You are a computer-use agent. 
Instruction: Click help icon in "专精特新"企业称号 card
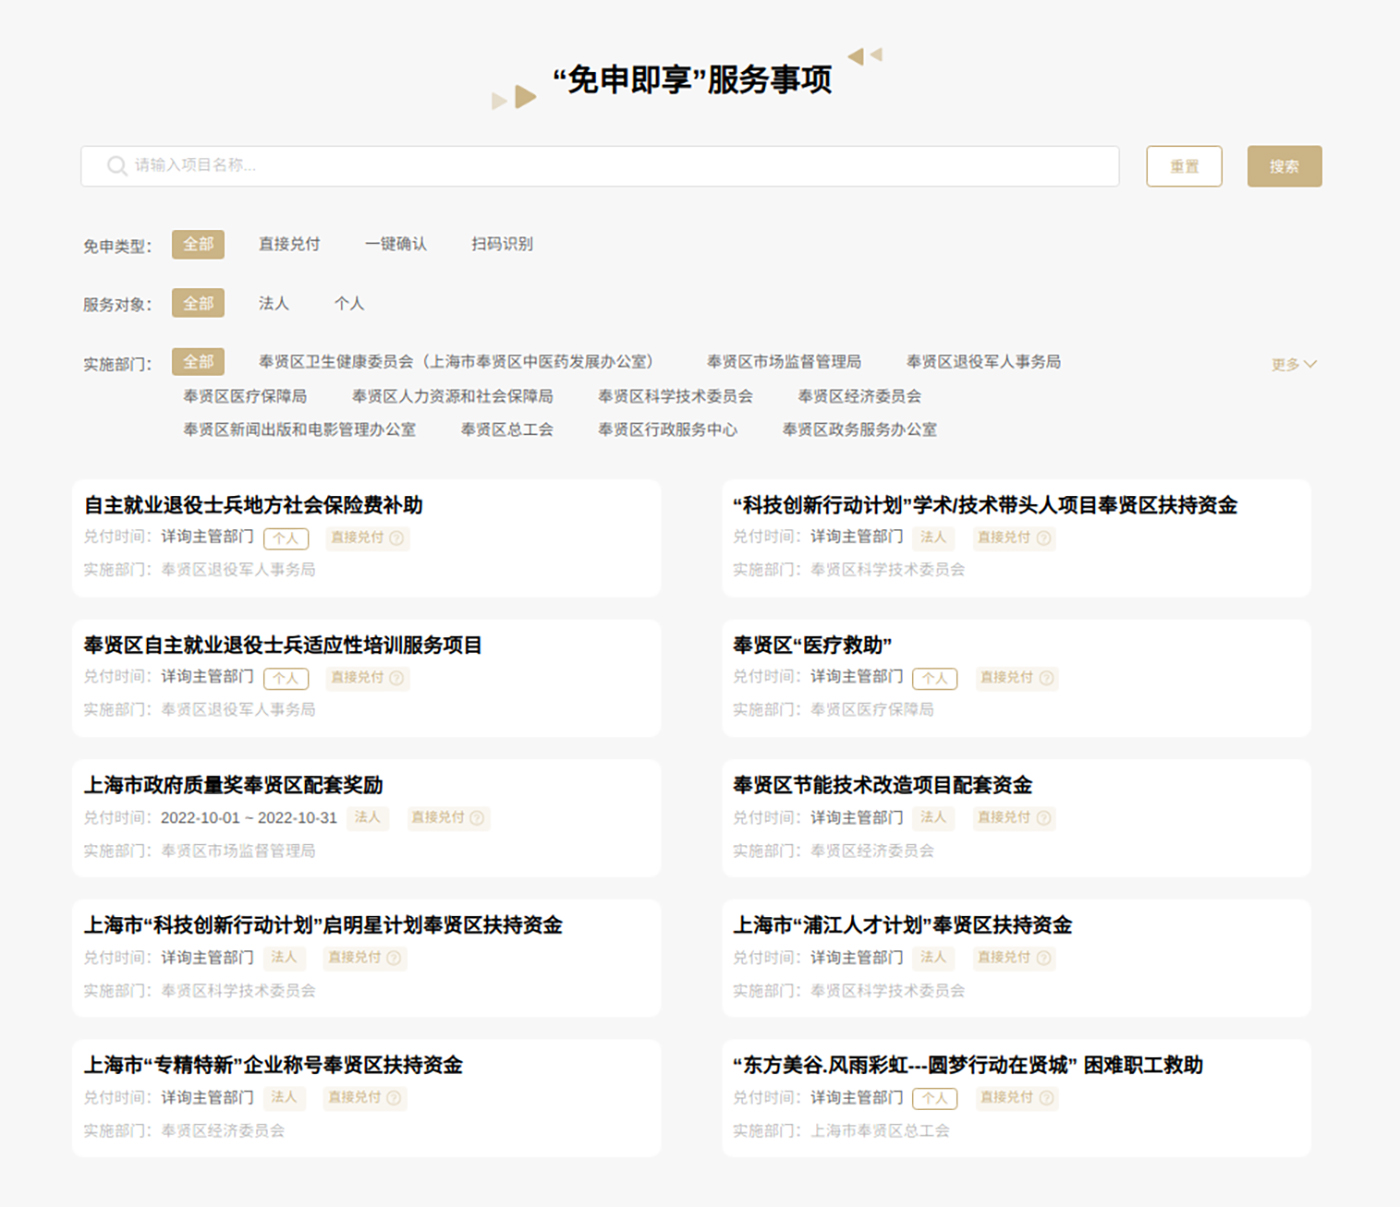click(x=394, y=1098)
